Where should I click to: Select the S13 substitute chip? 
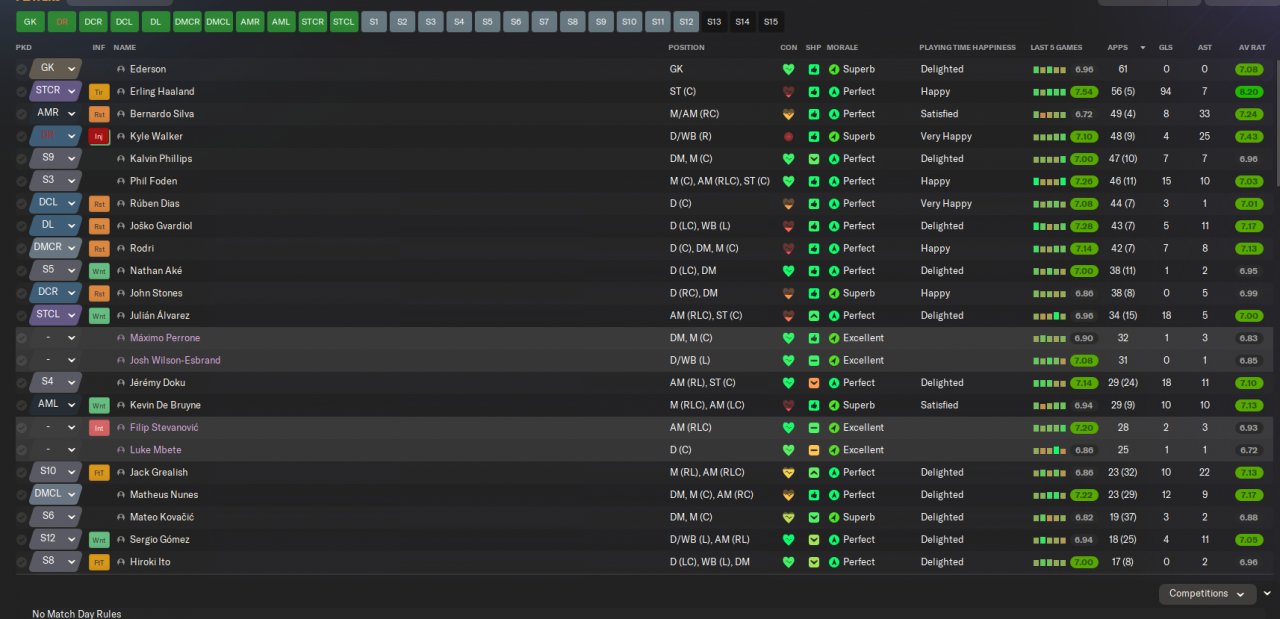(x=713, y=21)
